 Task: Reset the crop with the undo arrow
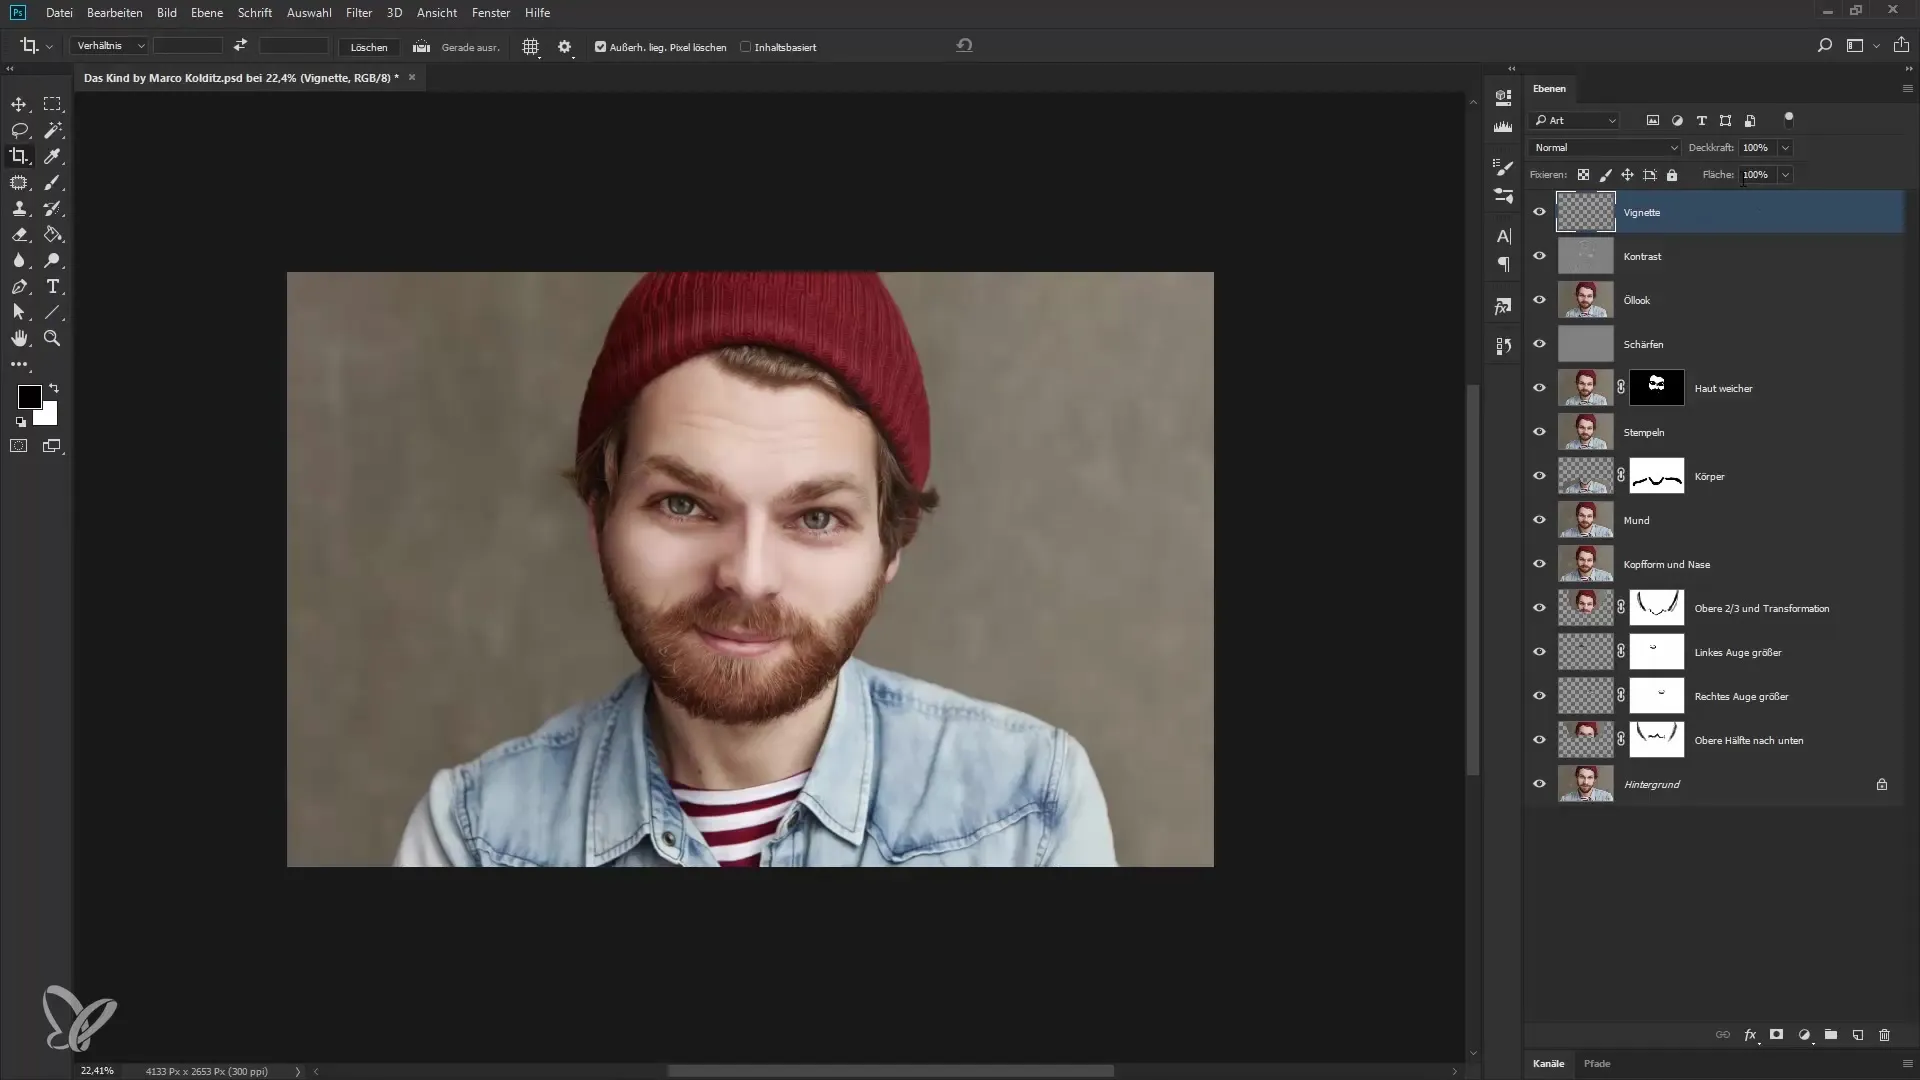pos(964,46)
